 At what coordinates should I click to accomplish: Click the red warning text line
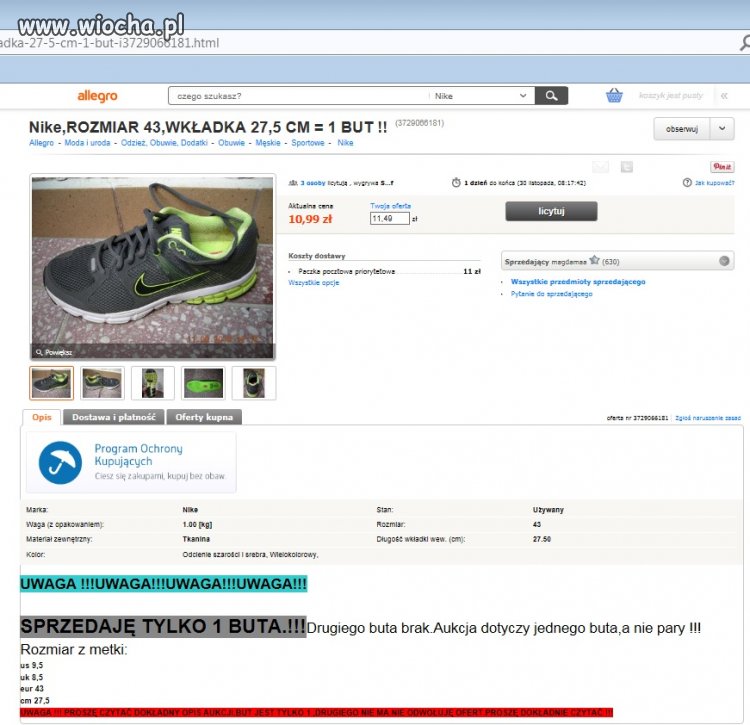316,713
